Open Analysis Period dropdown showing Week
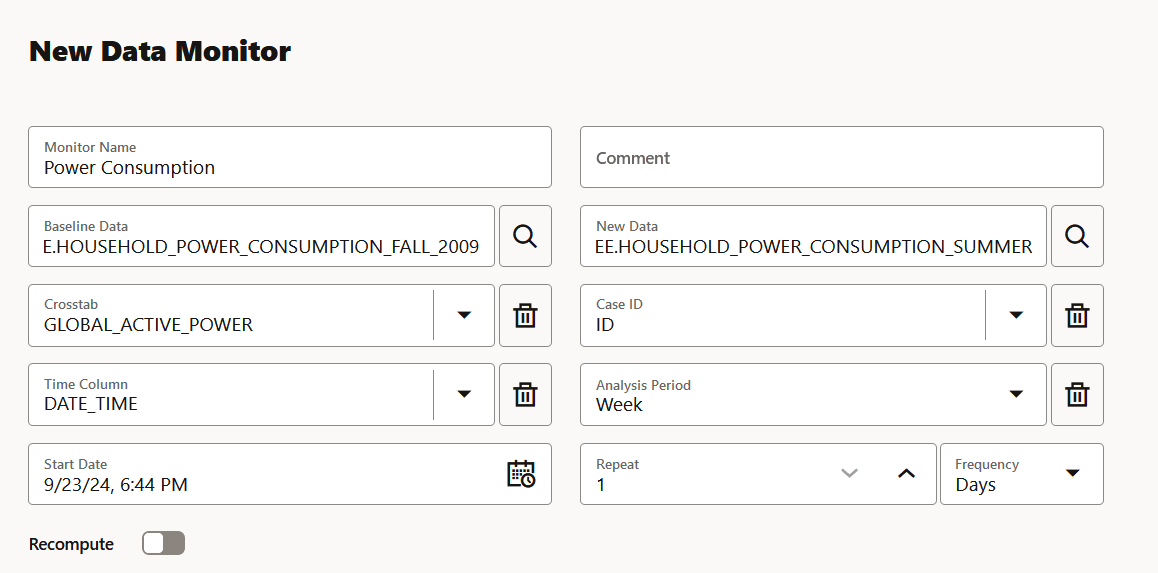The image size is (1158, 573). point(813,394)
